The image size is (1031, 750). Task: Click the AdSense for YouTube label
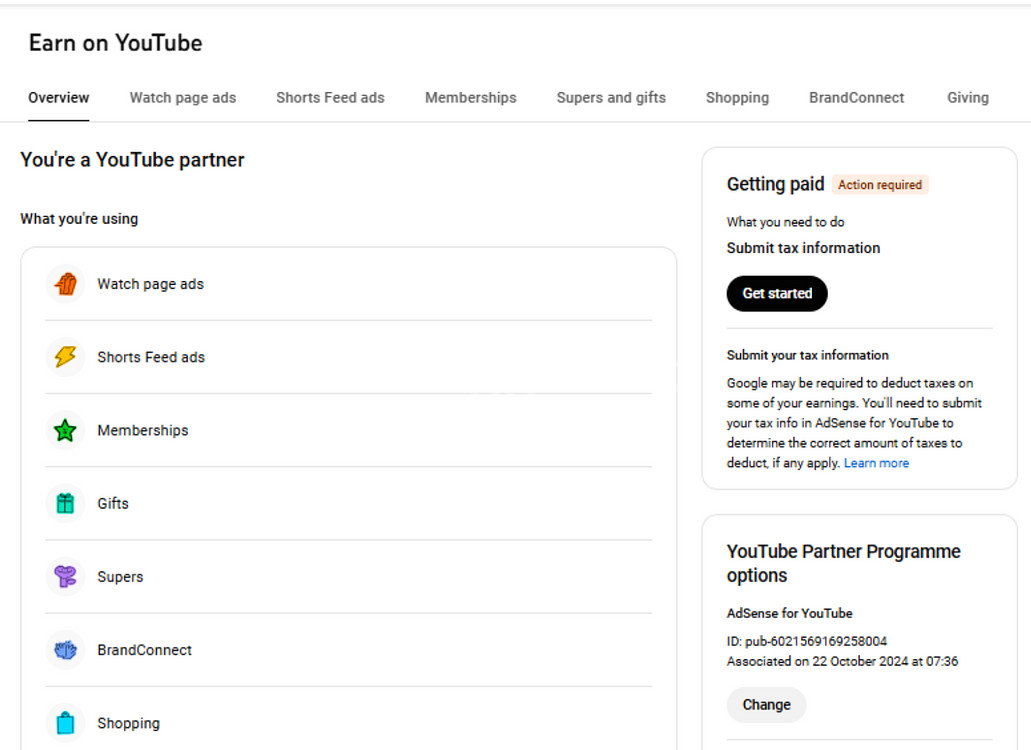(x=790, y=613)
